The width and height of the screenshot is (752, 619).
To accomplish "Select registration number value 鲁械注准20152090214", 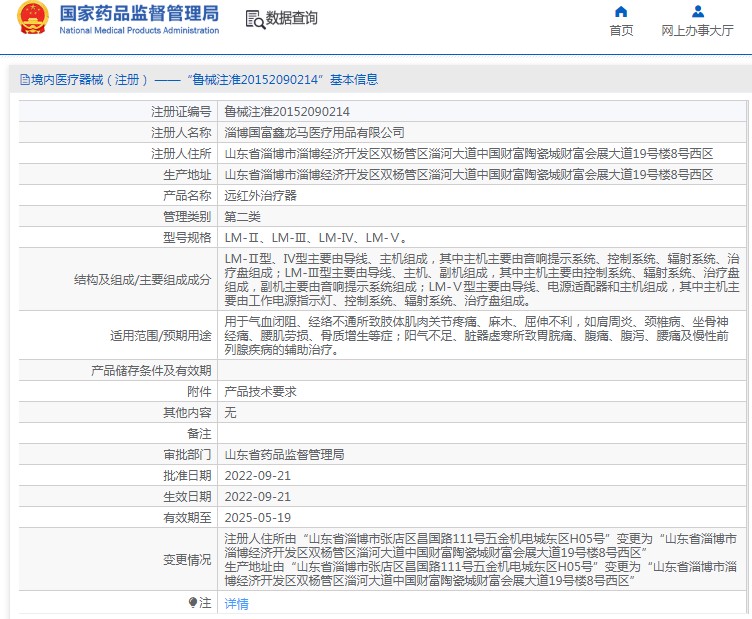I will pyautogui.click(x=287, y=112).
